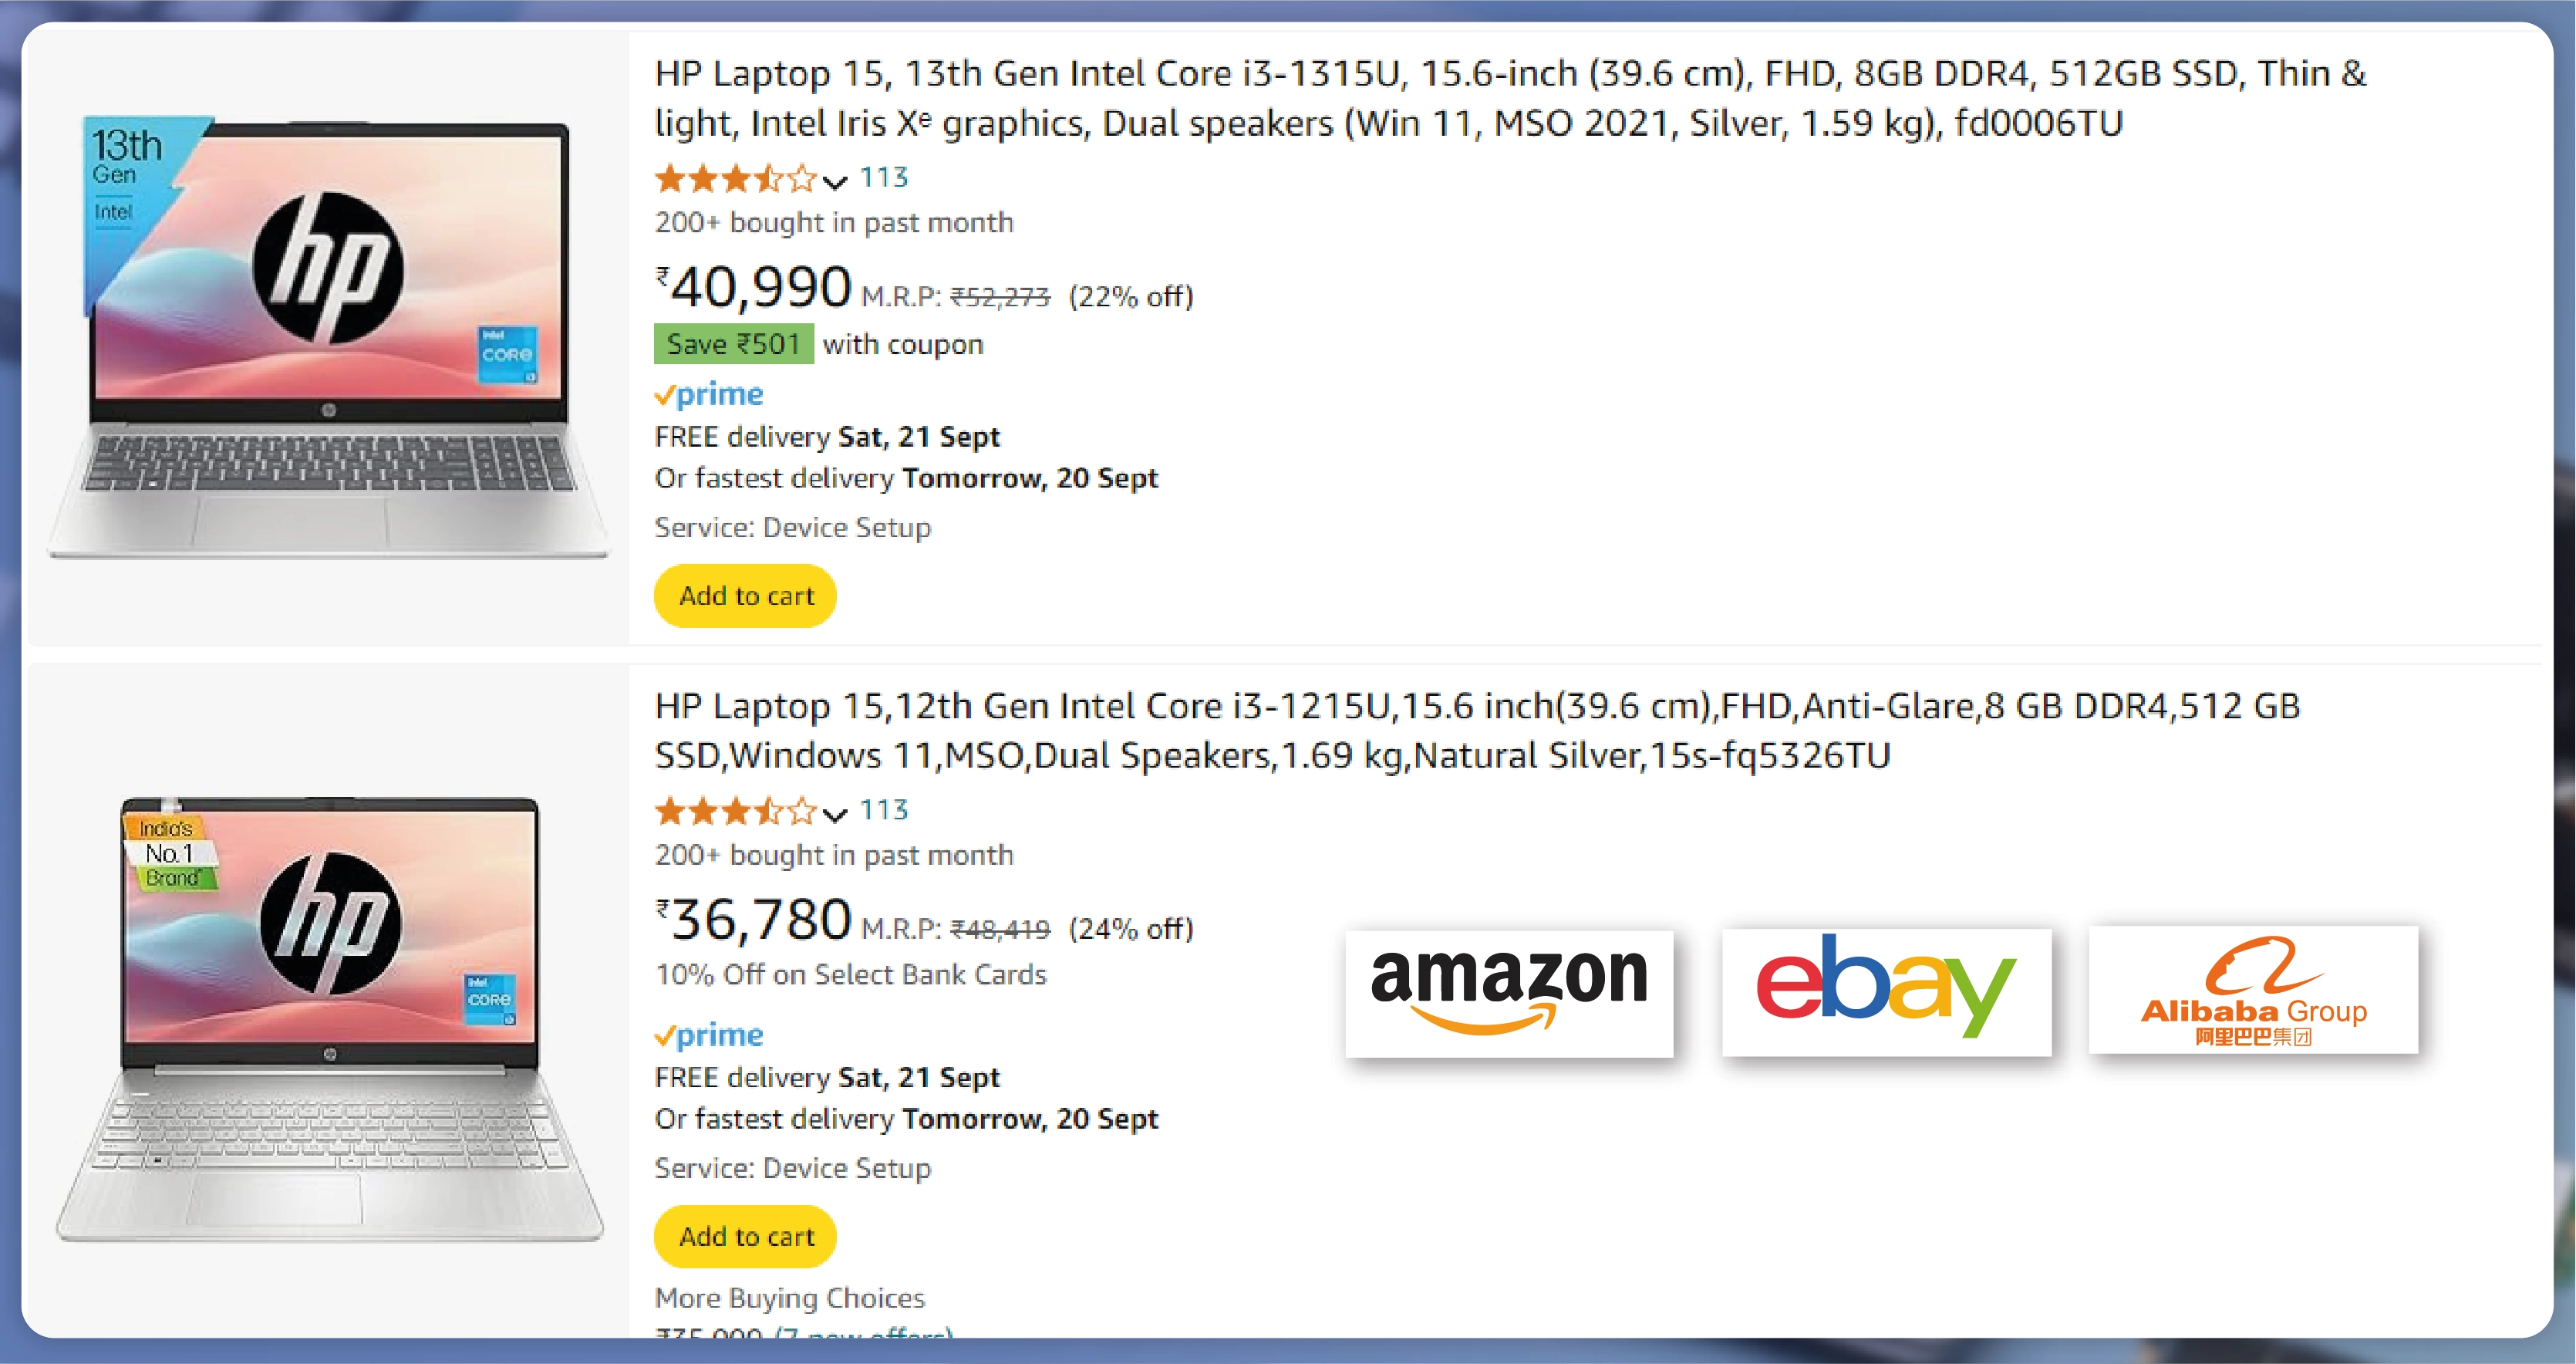Click the More Buying Choices offers link
This screenshot has height=1364, width=2576.
coord(804,1333)
